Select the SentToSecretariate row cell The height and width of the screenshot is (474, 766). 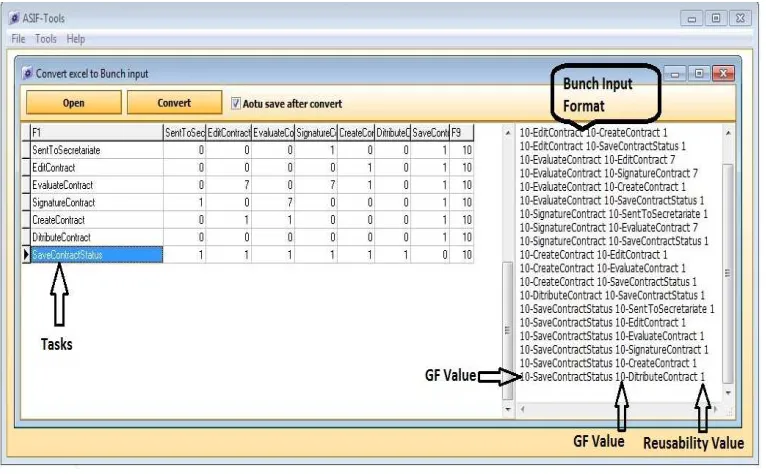97,150
